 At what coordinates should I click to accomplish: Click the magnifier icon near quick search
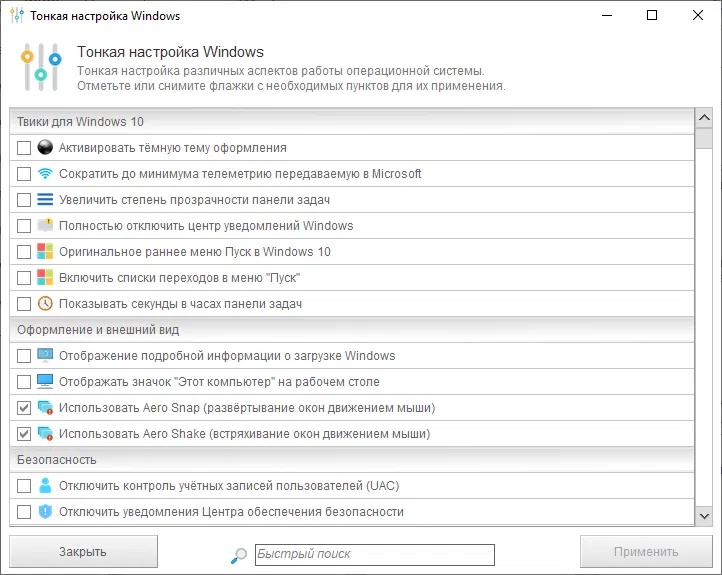click(239, 555)
